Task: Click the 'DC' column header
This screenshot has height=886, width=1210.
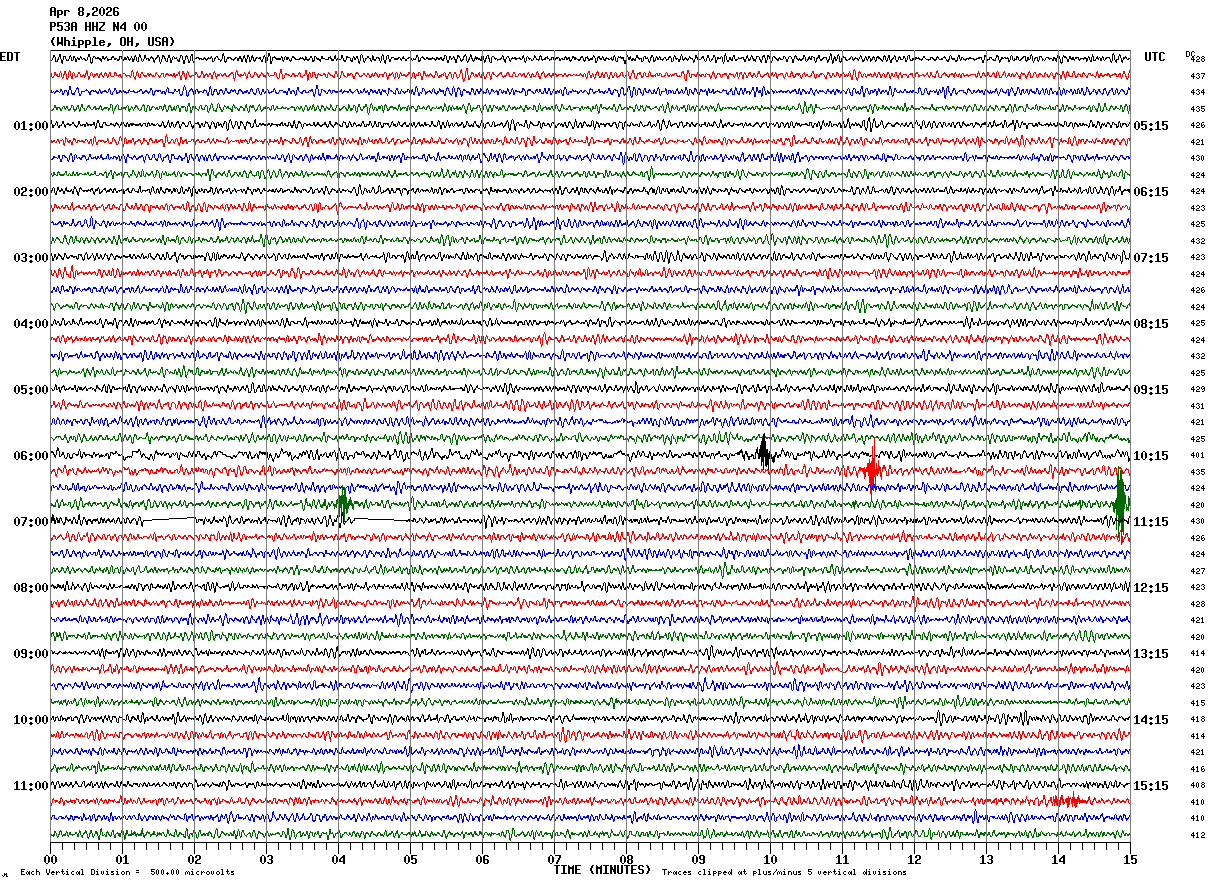Action: pyautogui.click(x=1190, y=54)
